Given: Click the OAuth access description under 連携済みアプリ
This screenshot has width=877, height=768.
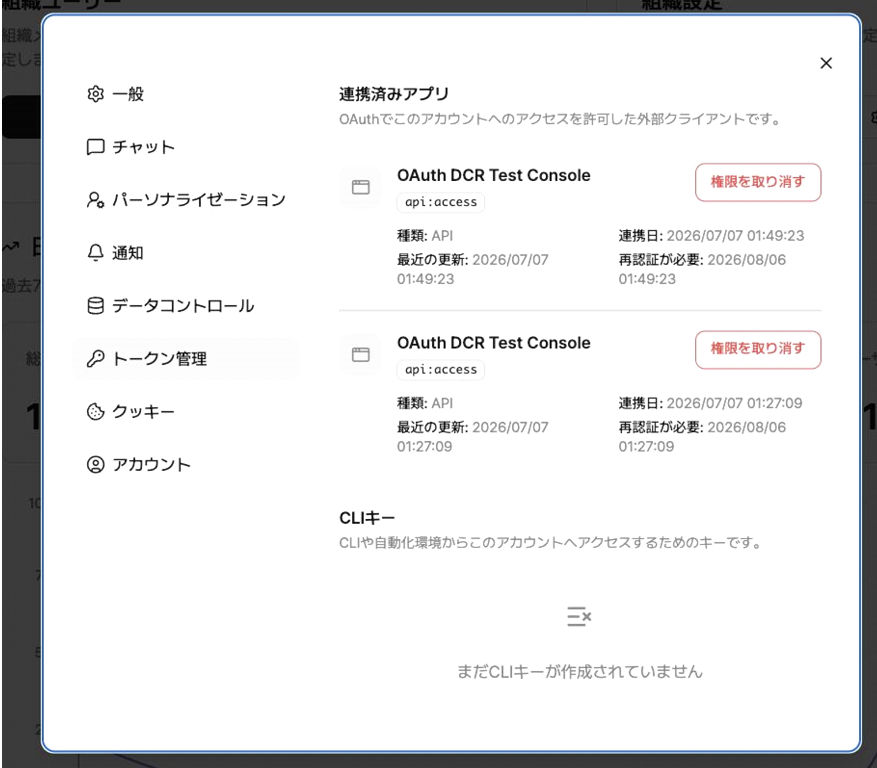Looking at the screenshot, I should tap(560, 119).
